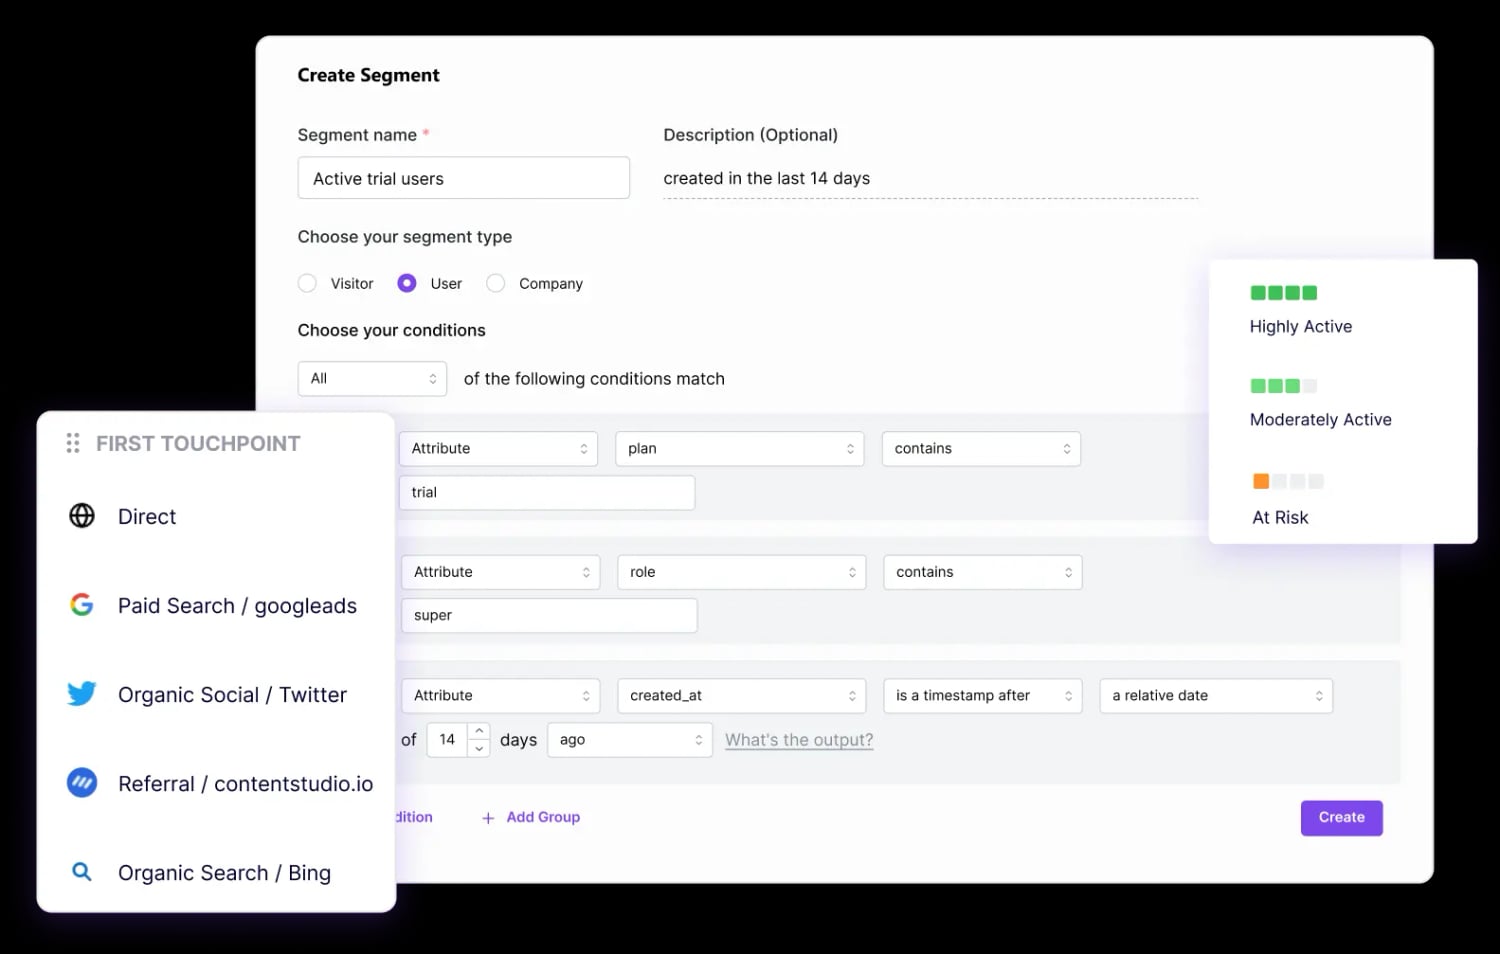This screenshot has height=954, width=1500.
Task: Click the Twitter bird icon
Action: (81, 693)
